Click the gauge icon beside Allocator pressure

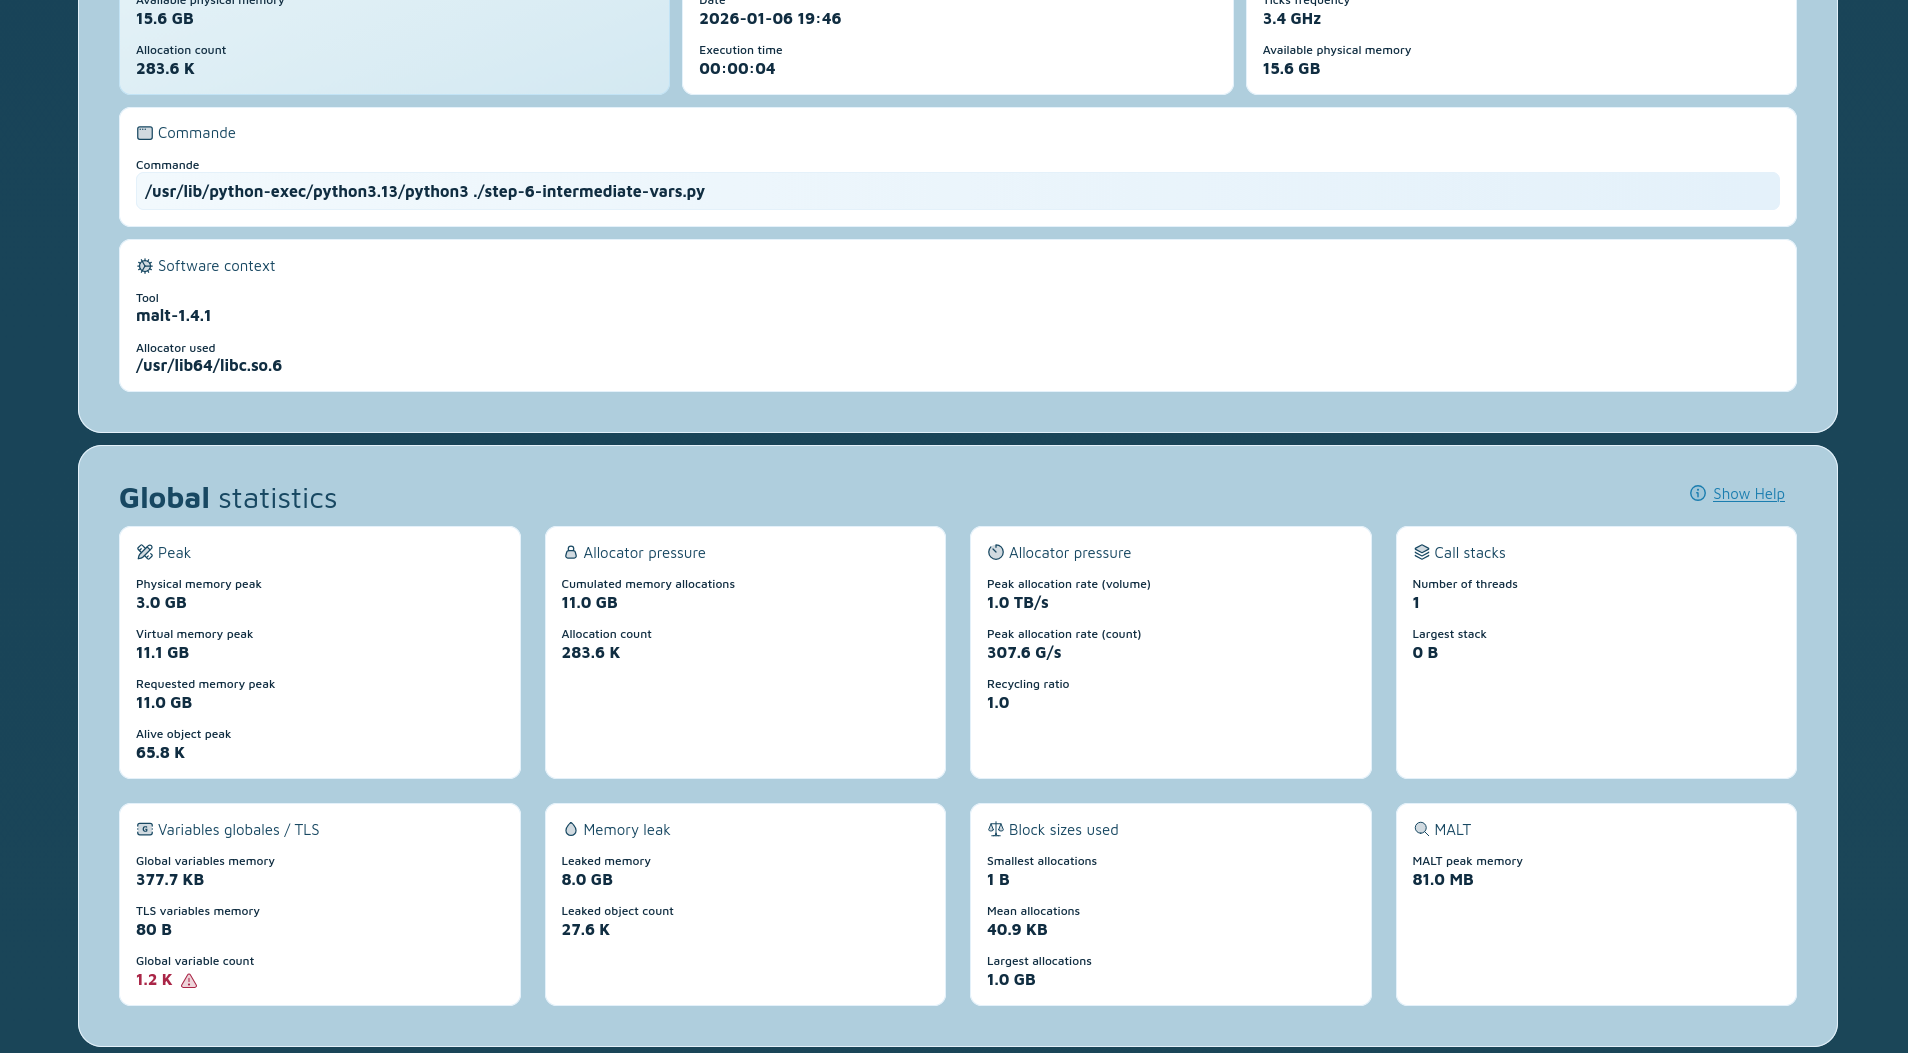point(996,553)
